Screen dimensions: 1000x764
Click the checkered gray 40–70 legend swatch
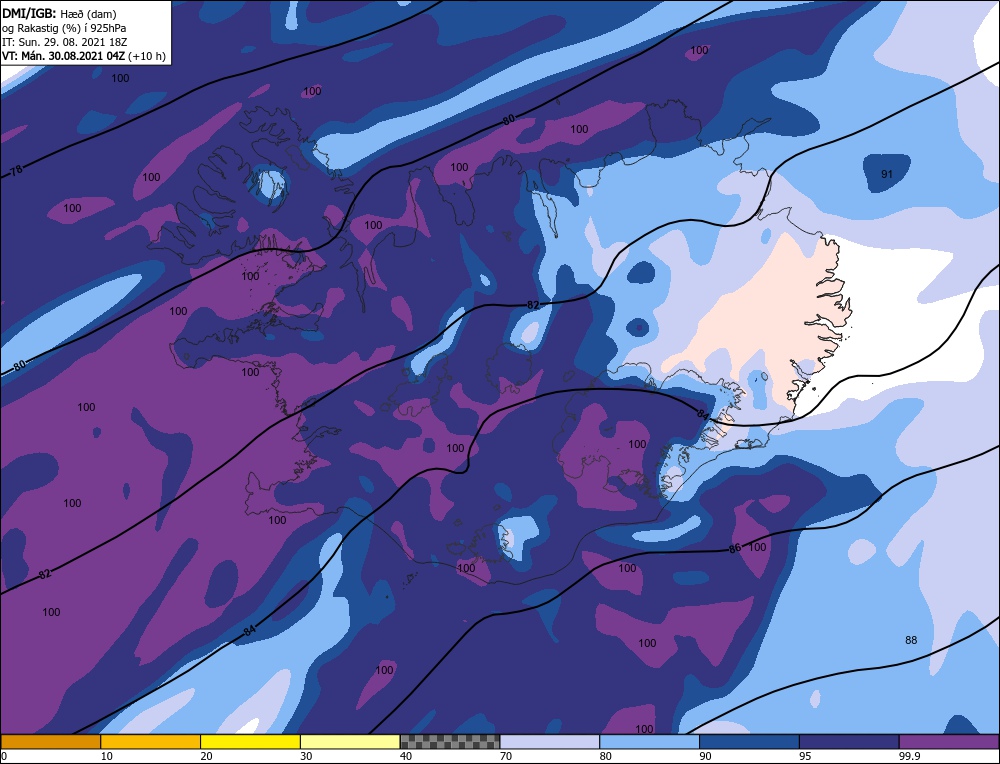pyautogui.click(x=450, y=741)
